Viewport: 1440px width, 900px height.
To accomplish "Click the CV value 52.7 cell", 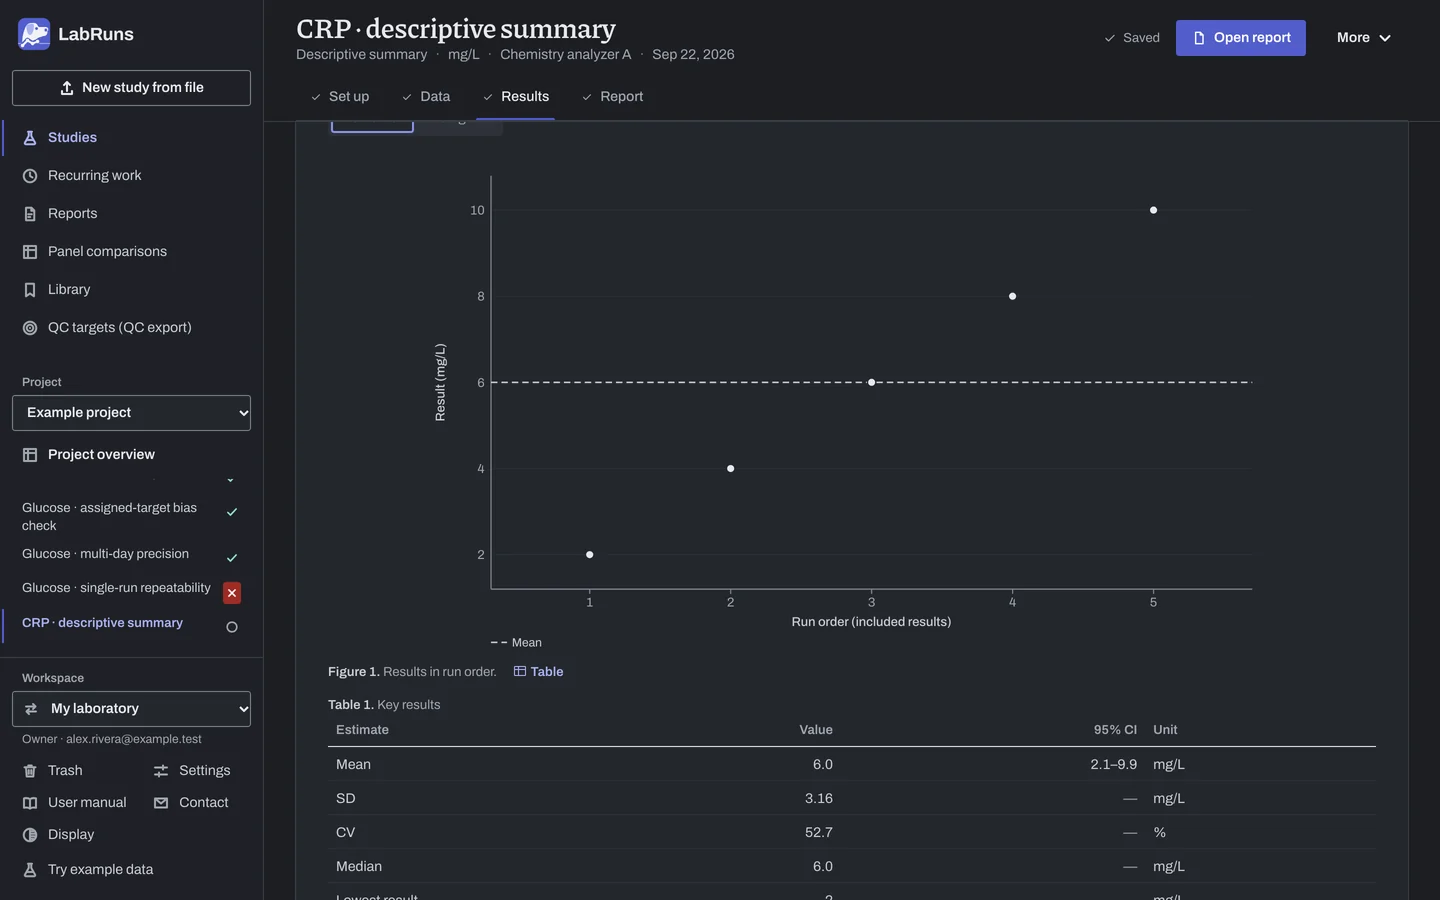I will 819,832.
